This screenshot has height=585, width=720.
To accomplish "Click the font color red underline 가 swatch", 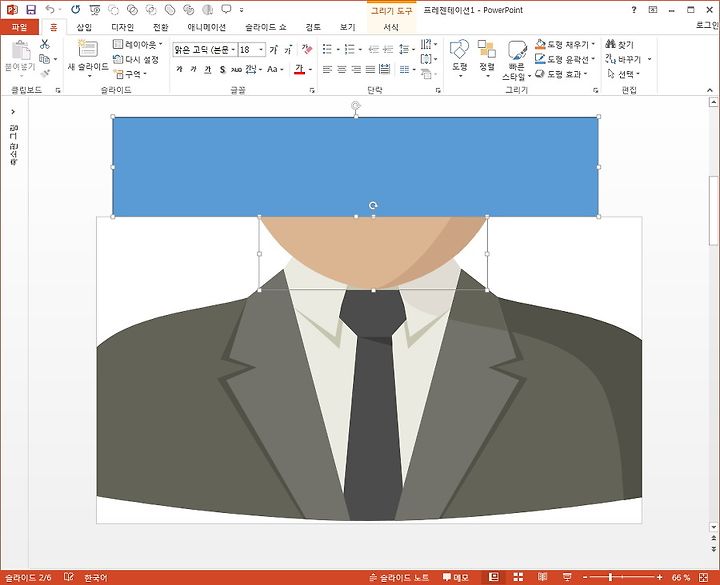I will point(299,69).
